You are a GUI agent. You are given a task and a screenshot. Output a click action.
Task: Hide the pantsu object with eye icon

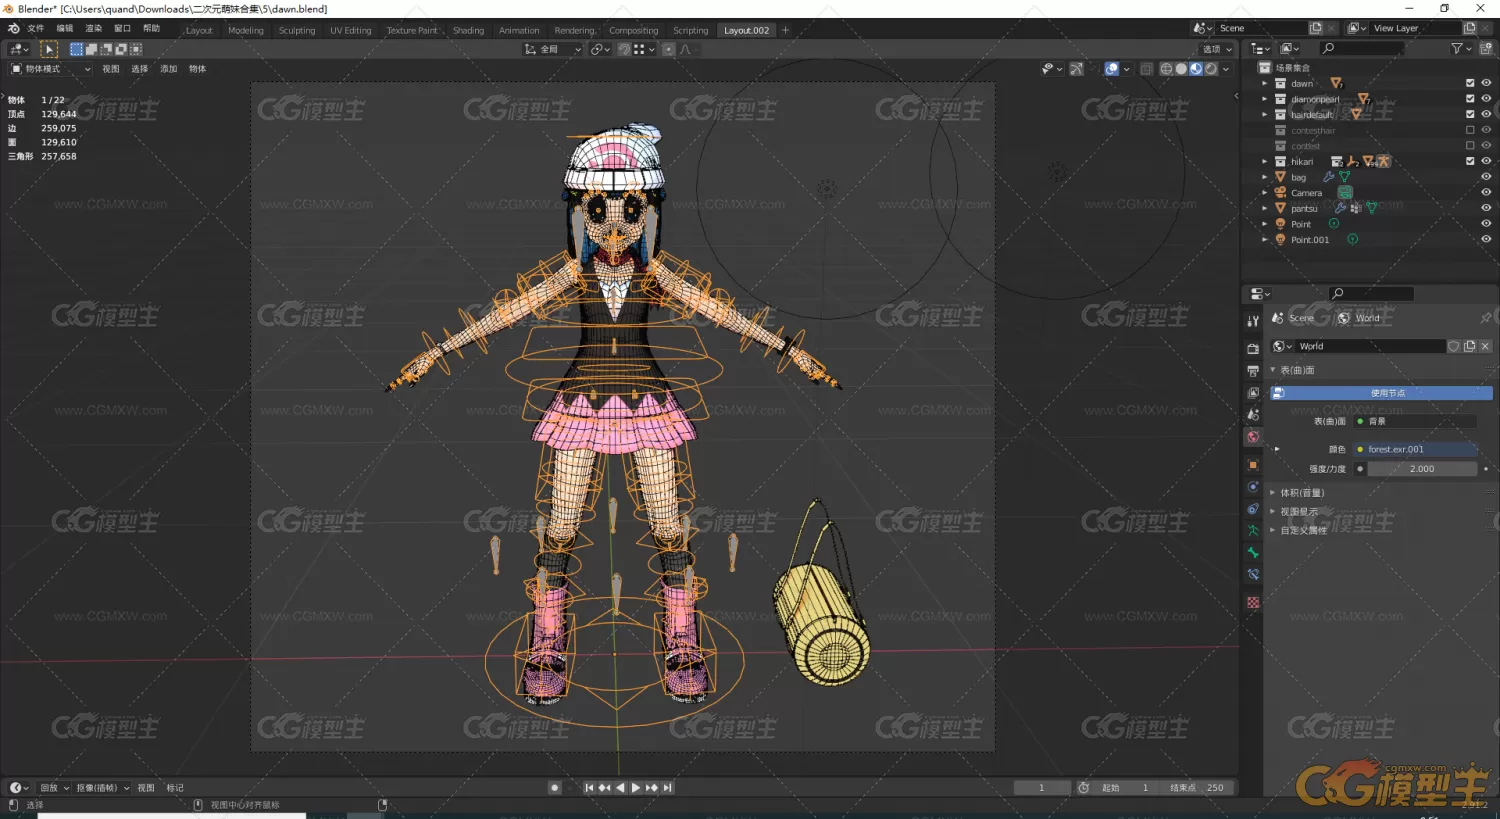point(1486,208)
